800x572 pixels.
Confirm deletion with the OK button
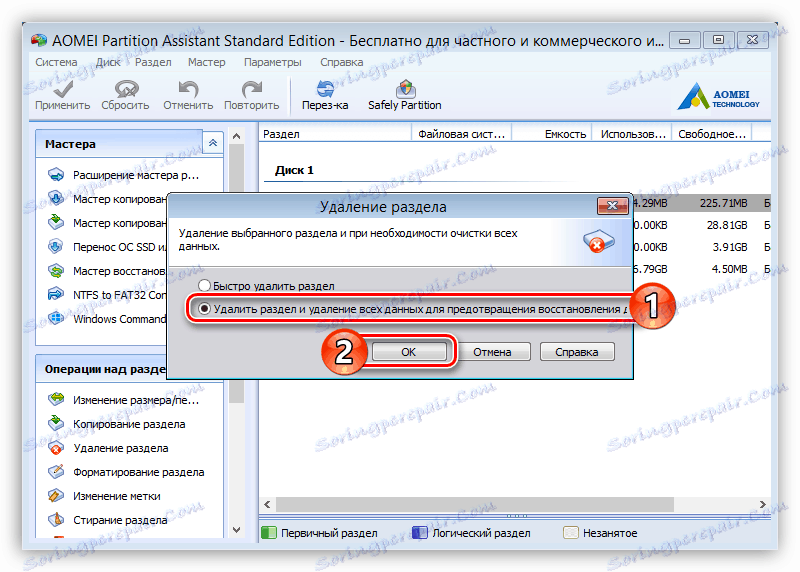[x=409, y=352]
